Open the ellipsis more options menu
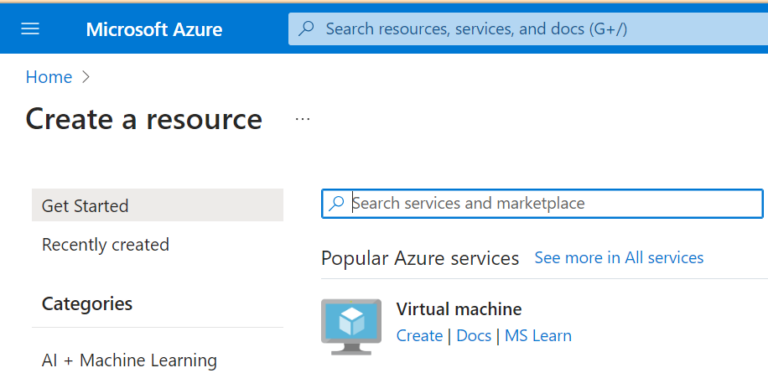Viewport: 768px width, 373px height. point(303,119)
